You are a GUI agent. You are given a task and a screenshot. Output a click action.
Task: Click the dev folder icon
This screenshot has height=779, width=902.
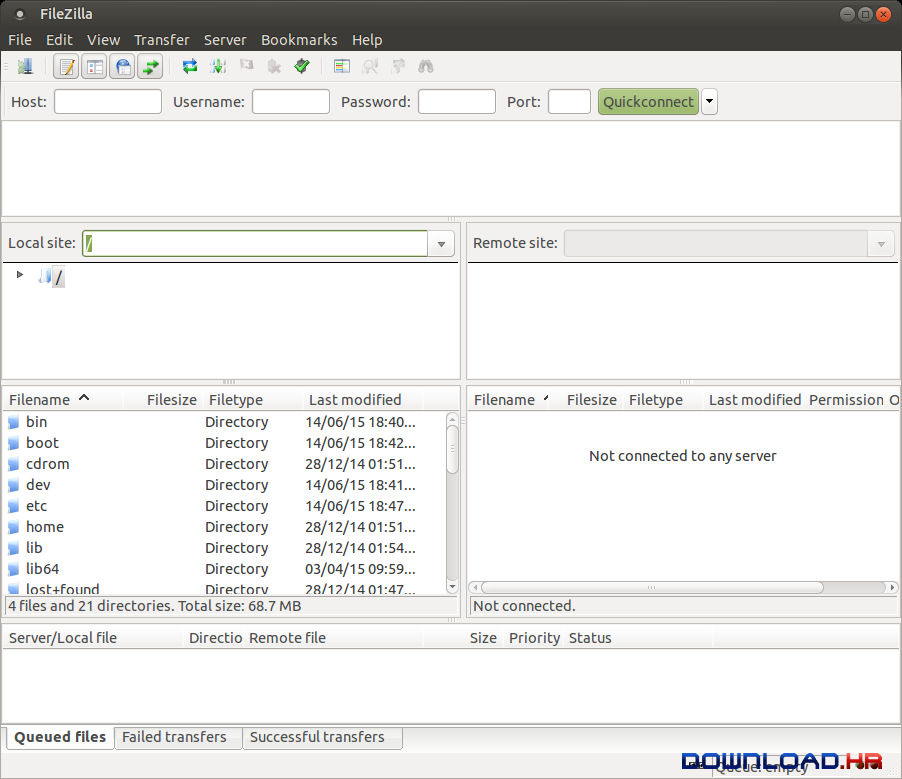[x=14, y=486]
